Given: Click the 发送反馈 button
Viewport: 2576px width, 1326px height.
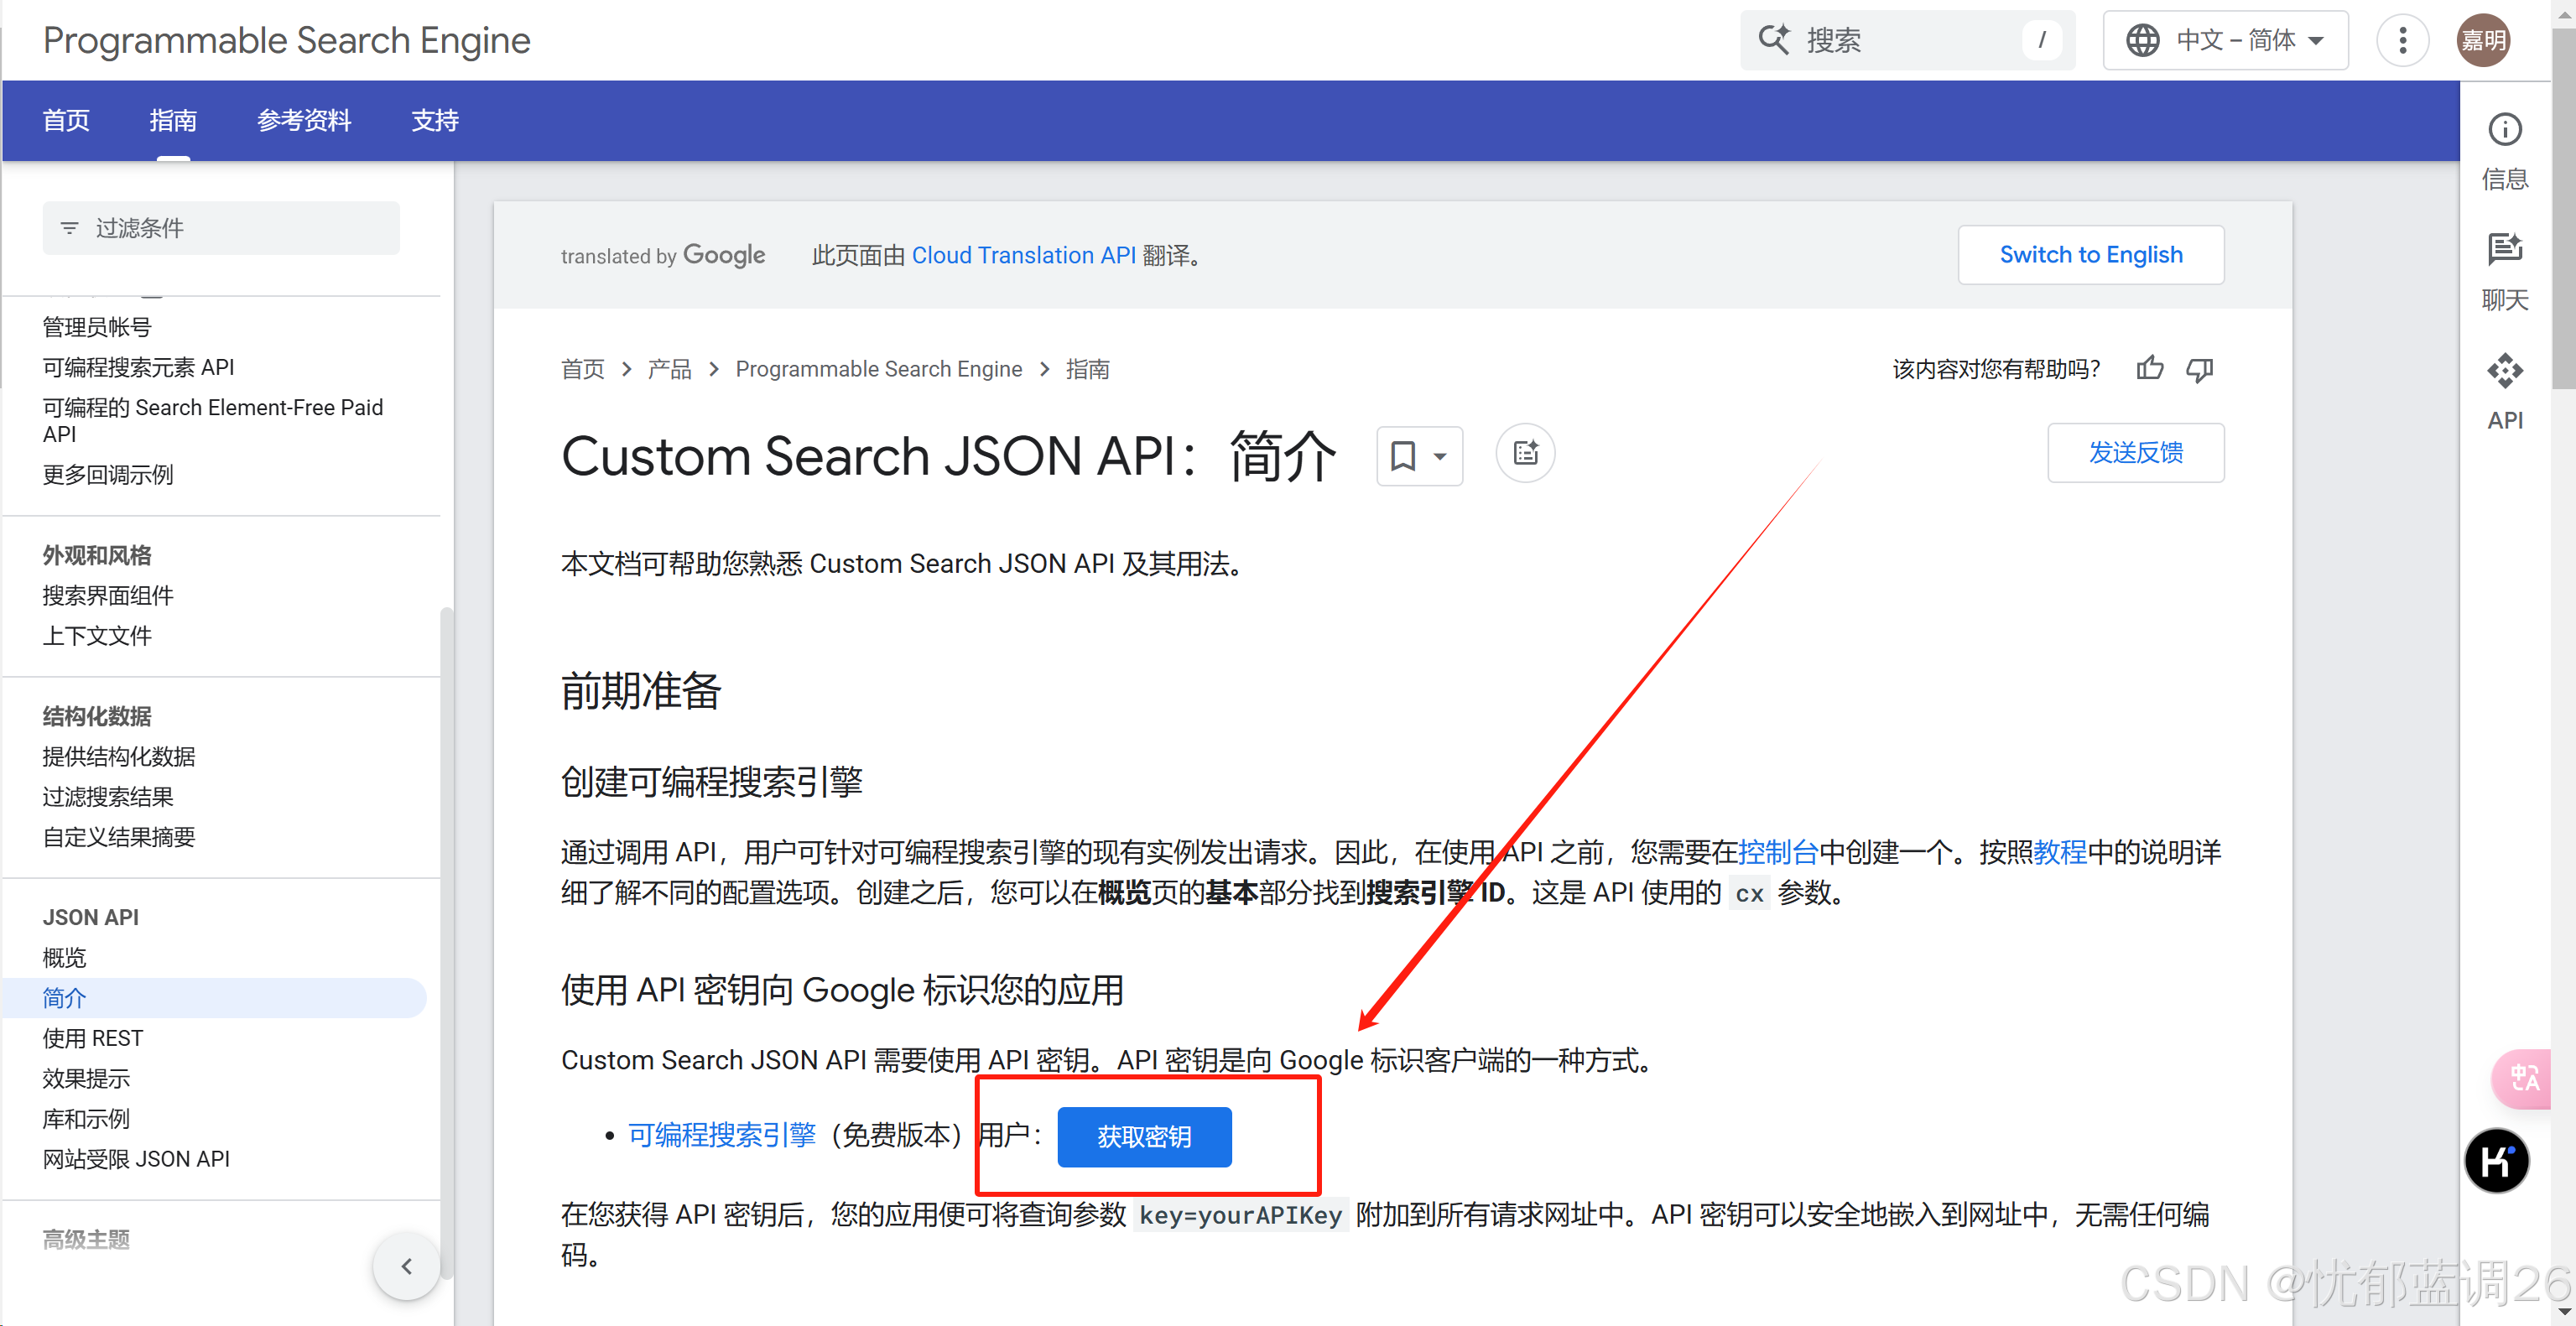Looking at the screenshot, I should [x=2135, y=453].
